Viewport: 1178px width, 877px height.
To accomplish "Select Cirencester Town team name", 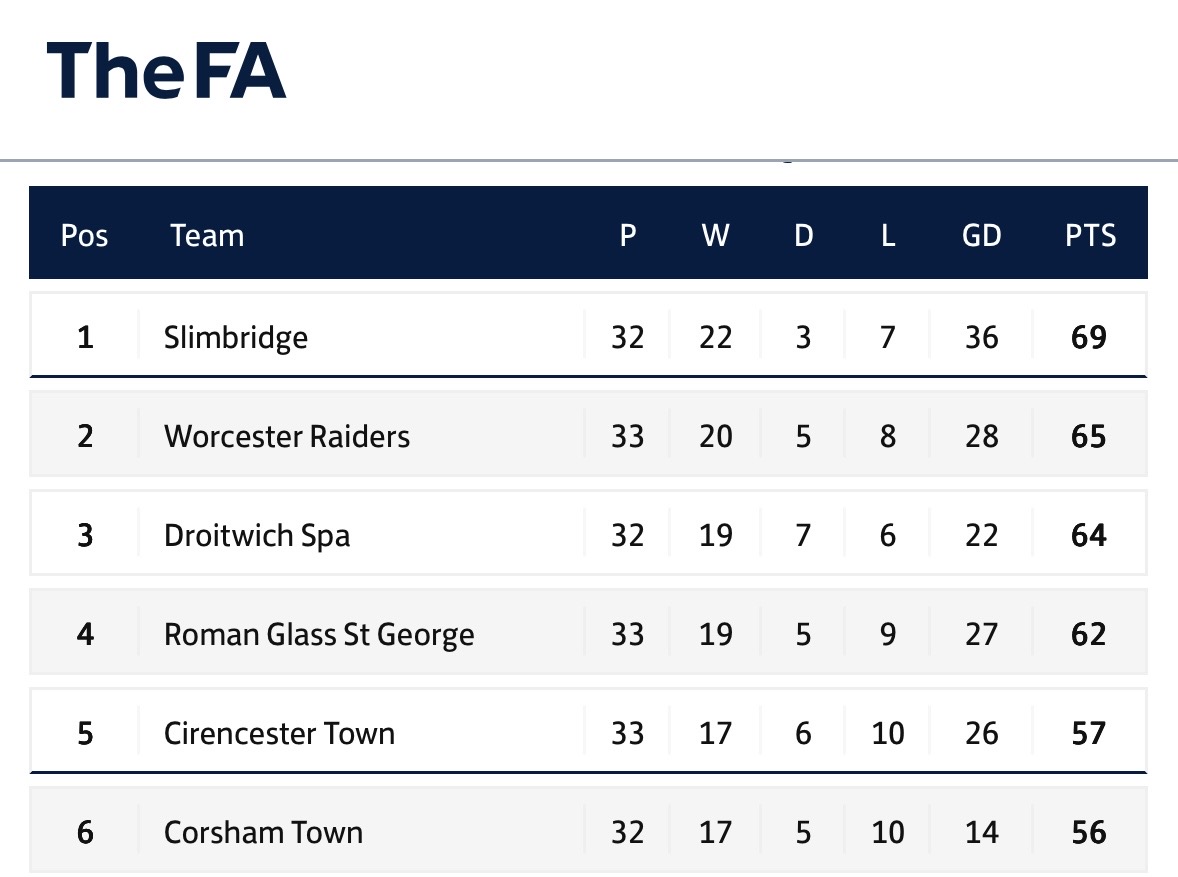I will point(279,733).
